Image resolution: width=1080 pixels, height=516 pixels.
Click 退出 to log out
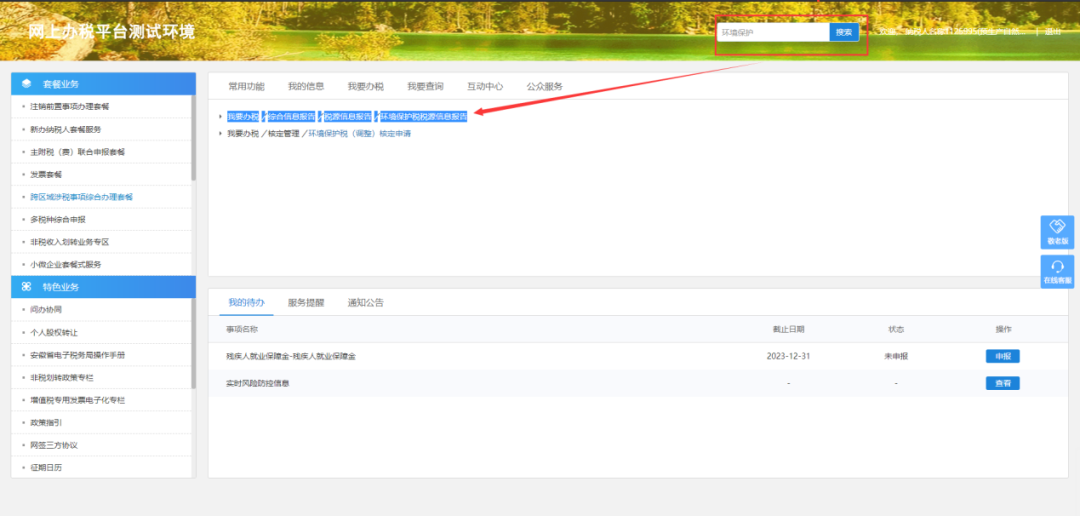[1052, 32]
